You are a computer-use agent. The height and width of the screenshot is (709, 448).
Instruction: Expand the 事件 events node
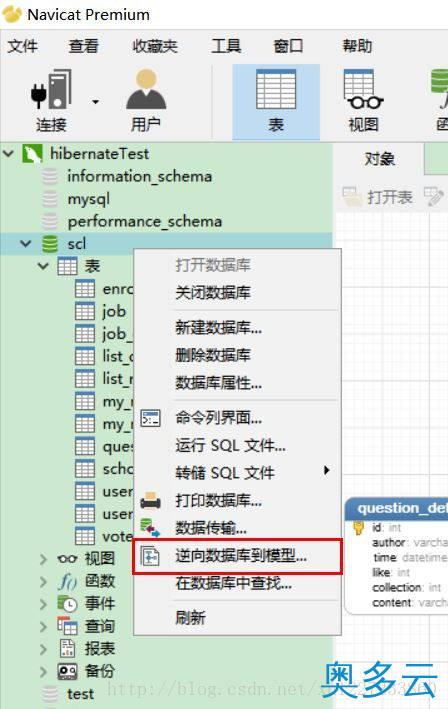click(43, 604)
